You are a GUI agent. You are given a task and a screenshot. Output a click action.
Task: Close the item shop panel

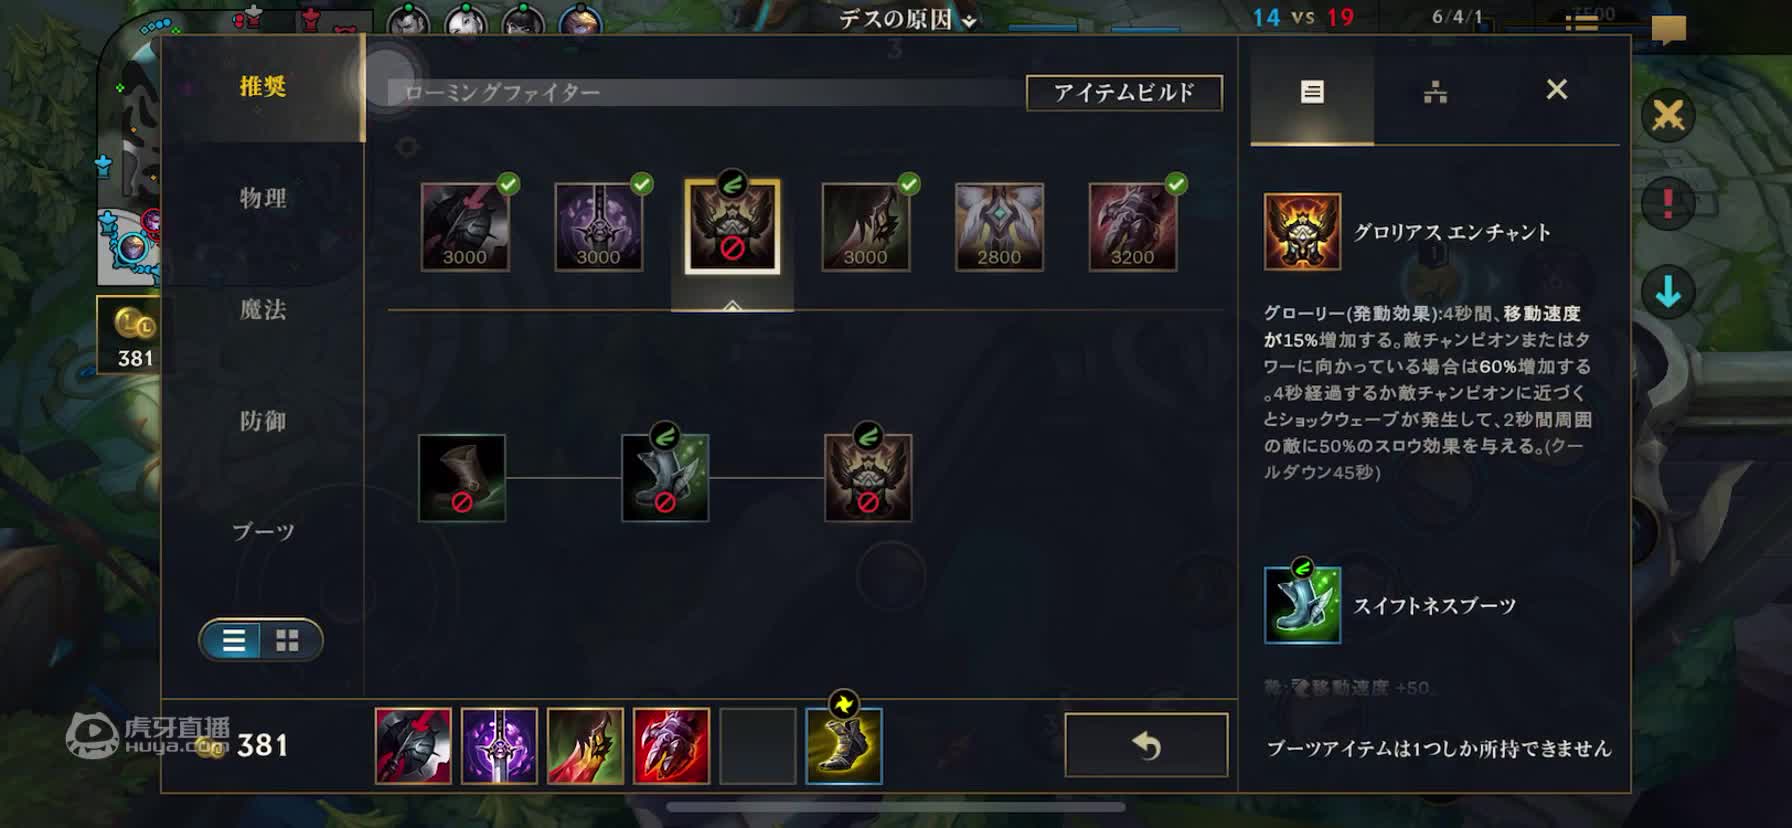1557,90
